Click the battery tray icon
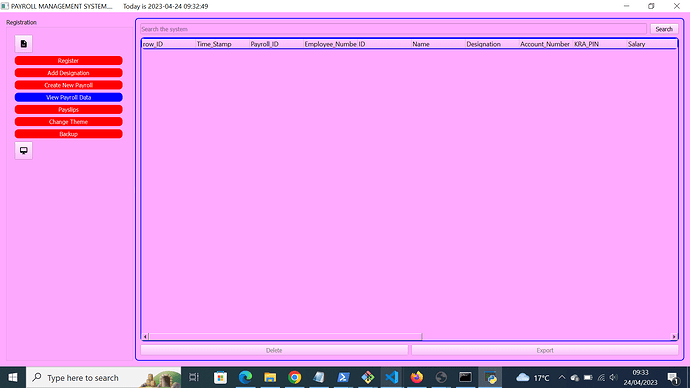The width and height of the screenshot is (690, 388). click(x=588, y=377)
